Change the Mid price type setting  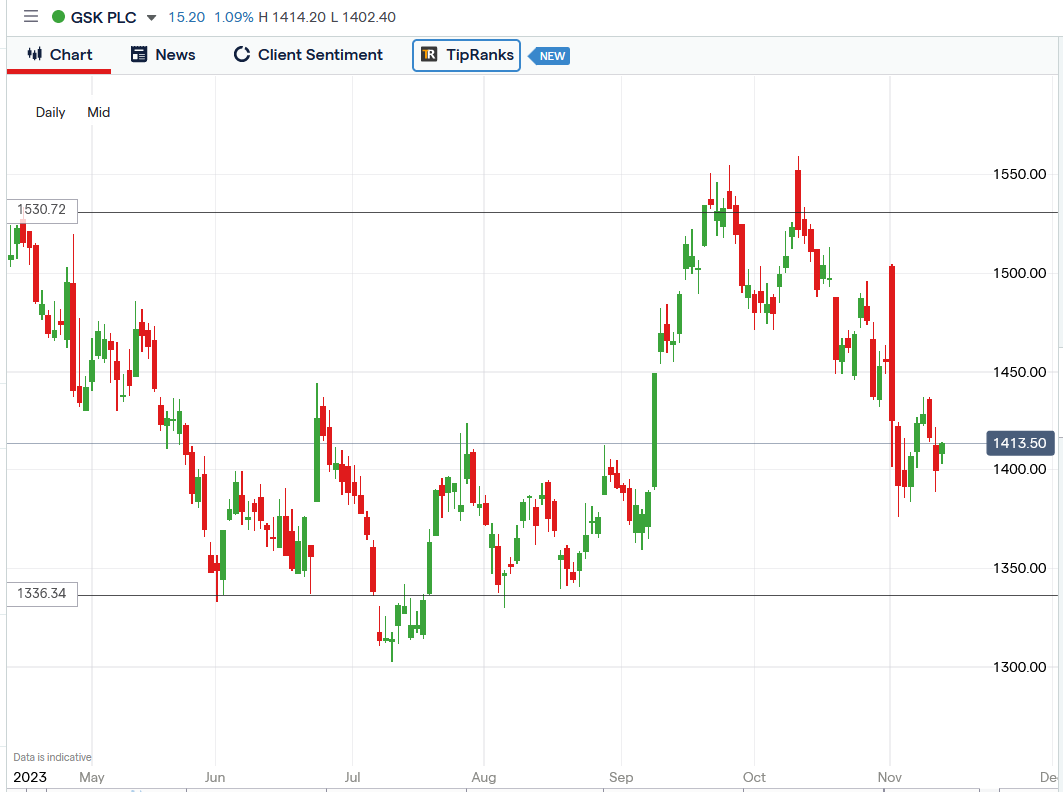(x=98, y=113)
